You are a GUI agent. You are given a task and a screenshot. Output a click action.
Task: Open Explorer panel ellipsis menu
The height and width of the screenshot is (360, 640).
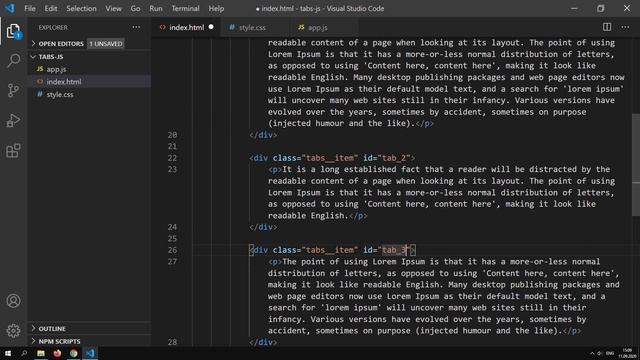click(x=136, y=27)
